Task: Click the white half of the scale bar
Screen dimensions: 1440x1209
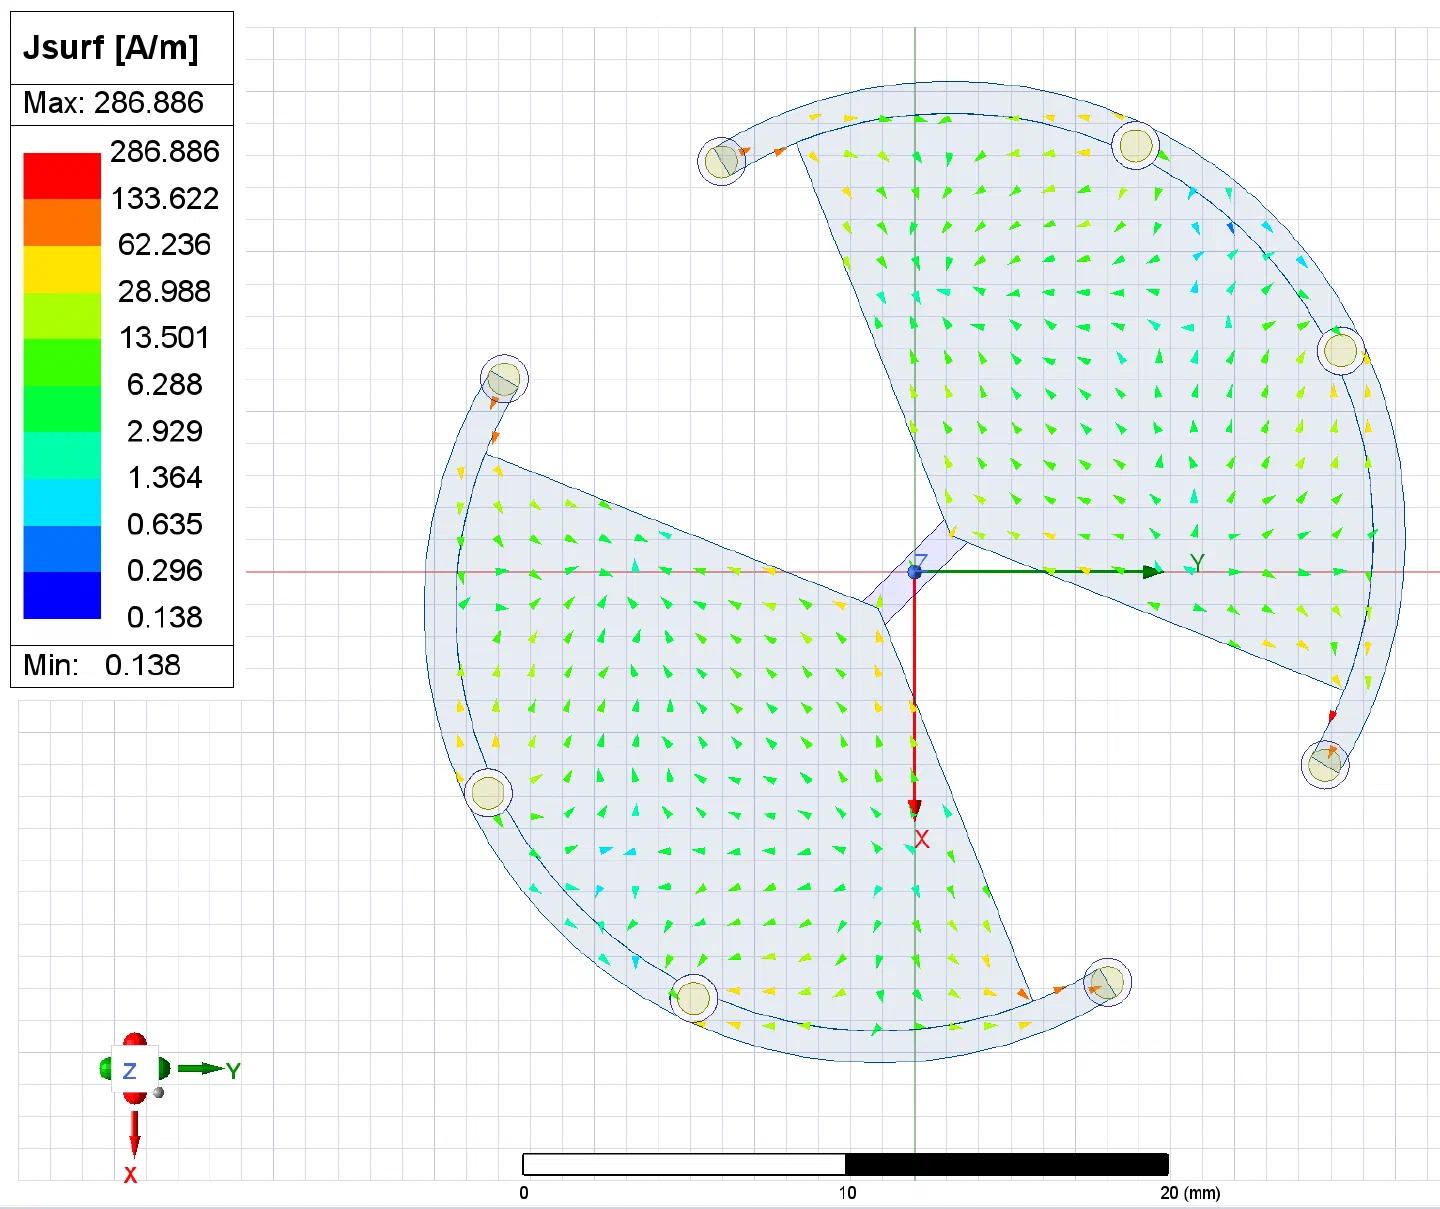Action: tap(684, 1164)
